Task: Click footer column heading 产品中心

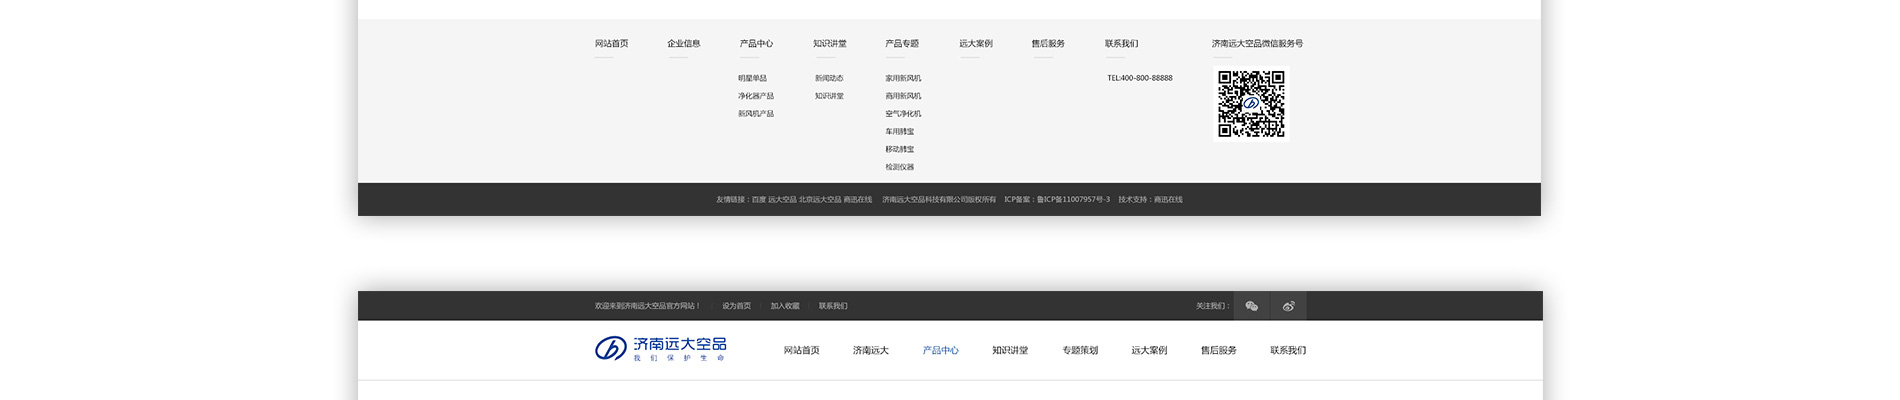Action: pyautogui.click(x=756, y=44)
